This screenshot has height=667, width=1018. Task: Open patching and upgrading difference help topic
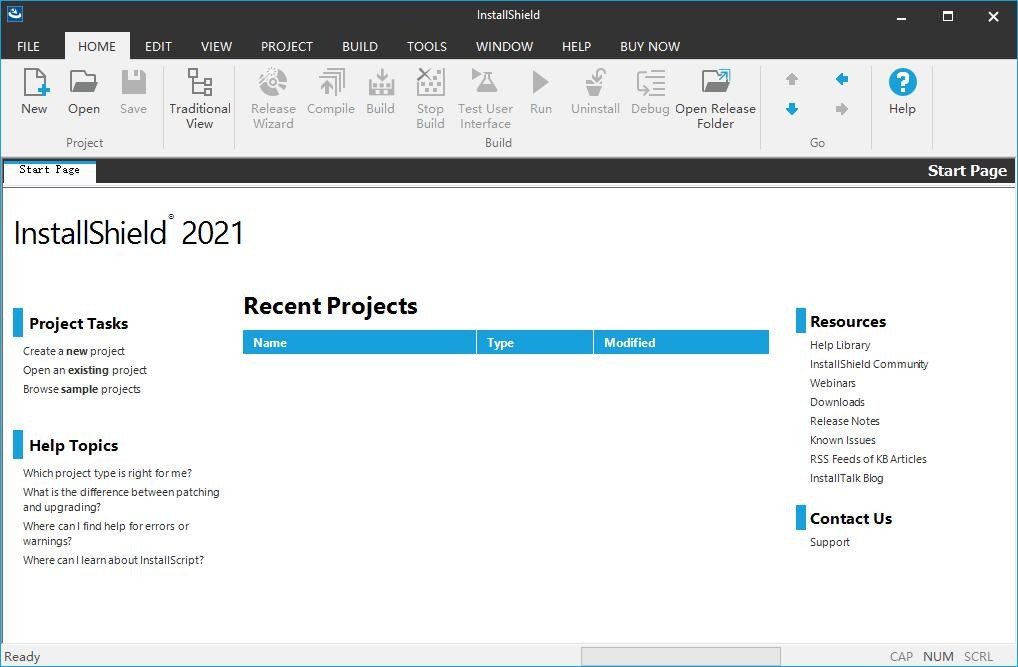[x=121, y=499]
